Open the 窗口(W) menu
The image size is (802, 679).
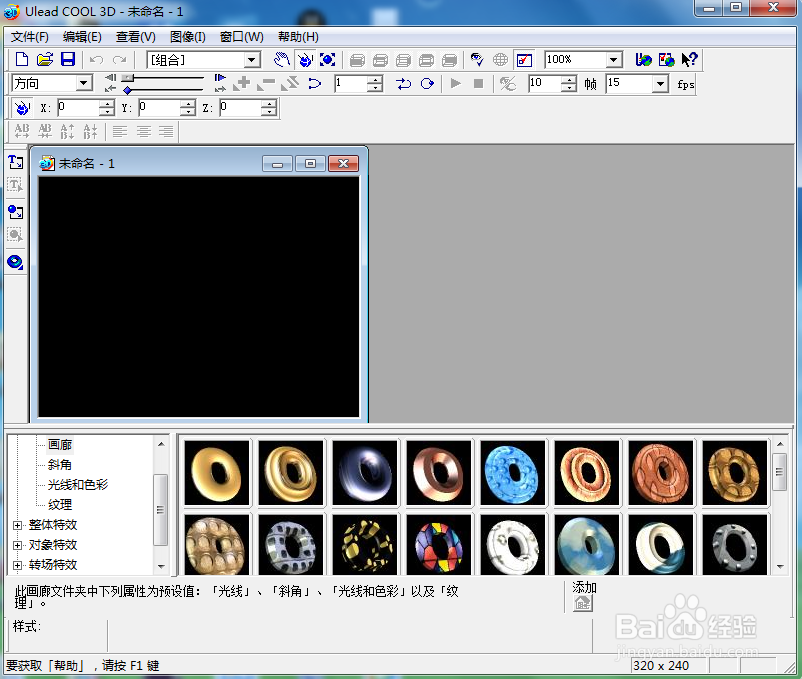241,37
